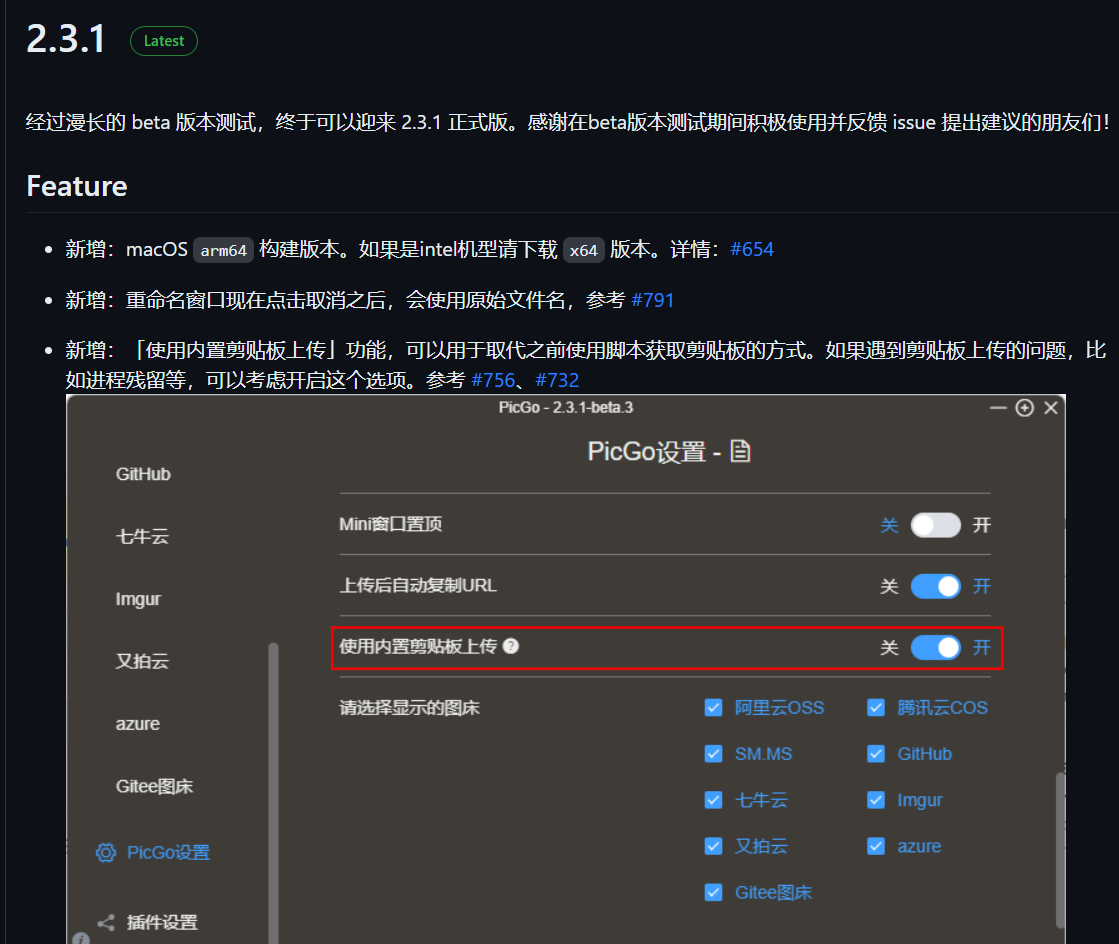Uncheck the SM.MS checkbox

[713, 753]
